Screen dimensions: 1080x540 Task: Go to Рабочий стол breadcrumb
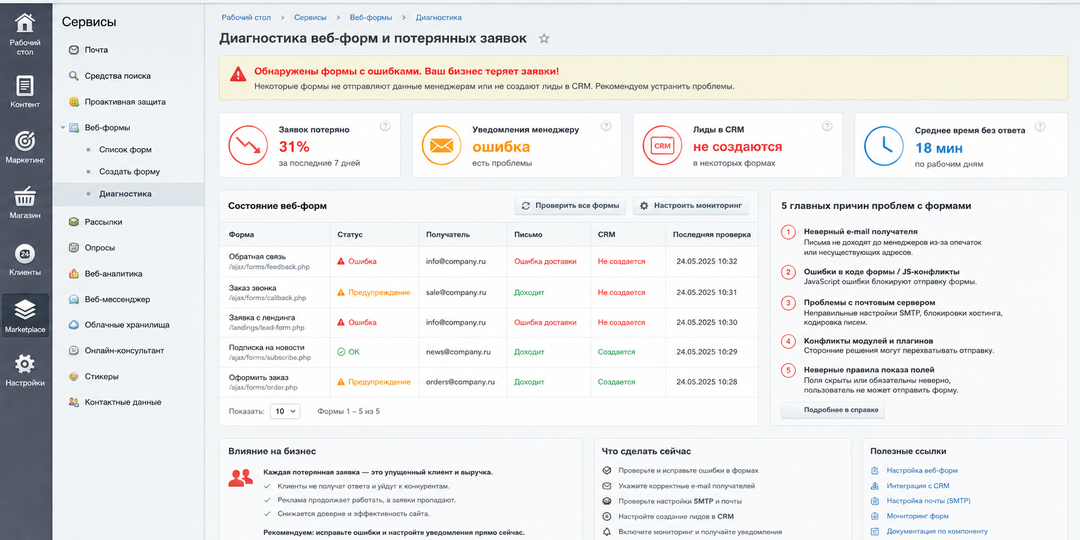click(246, 17)
